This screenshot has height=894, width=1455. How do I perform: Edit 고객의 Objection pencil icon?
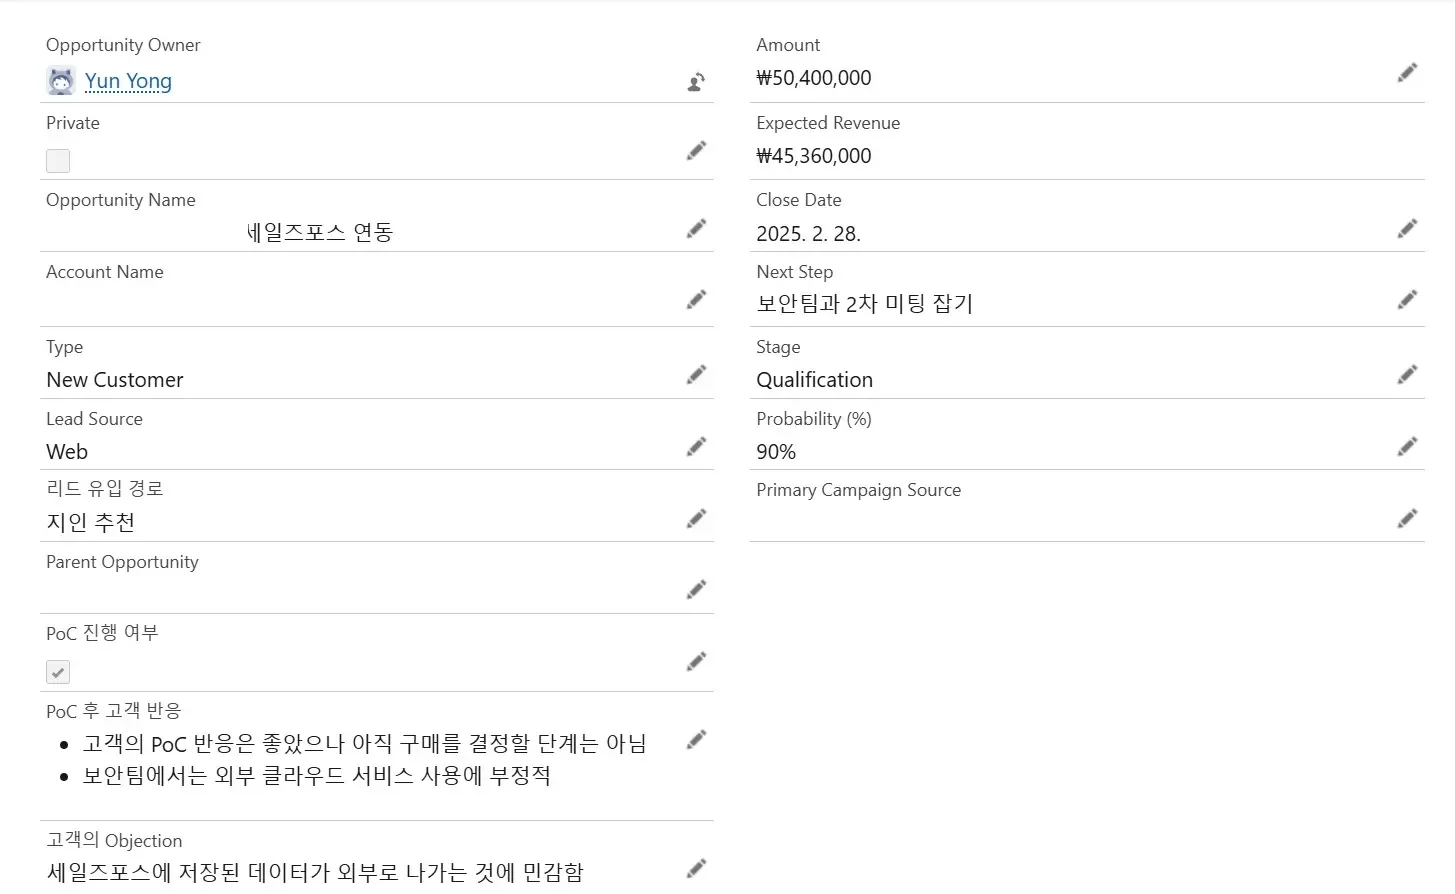coord(697,869)
